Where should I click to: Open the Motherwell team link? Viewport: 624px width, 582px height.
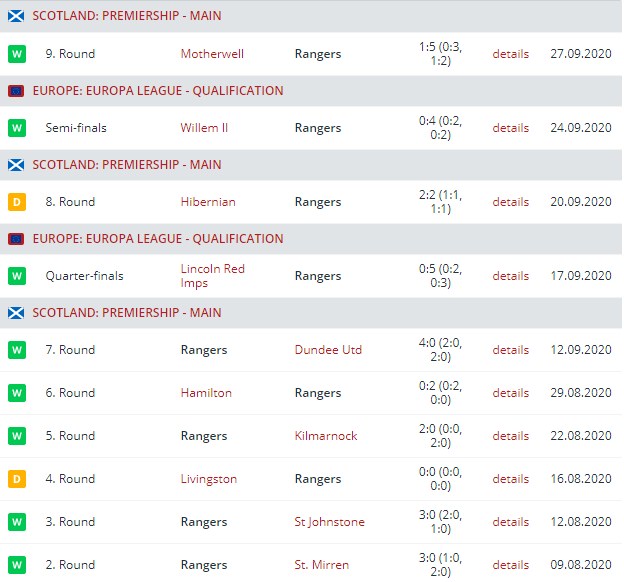click(212, 54)
